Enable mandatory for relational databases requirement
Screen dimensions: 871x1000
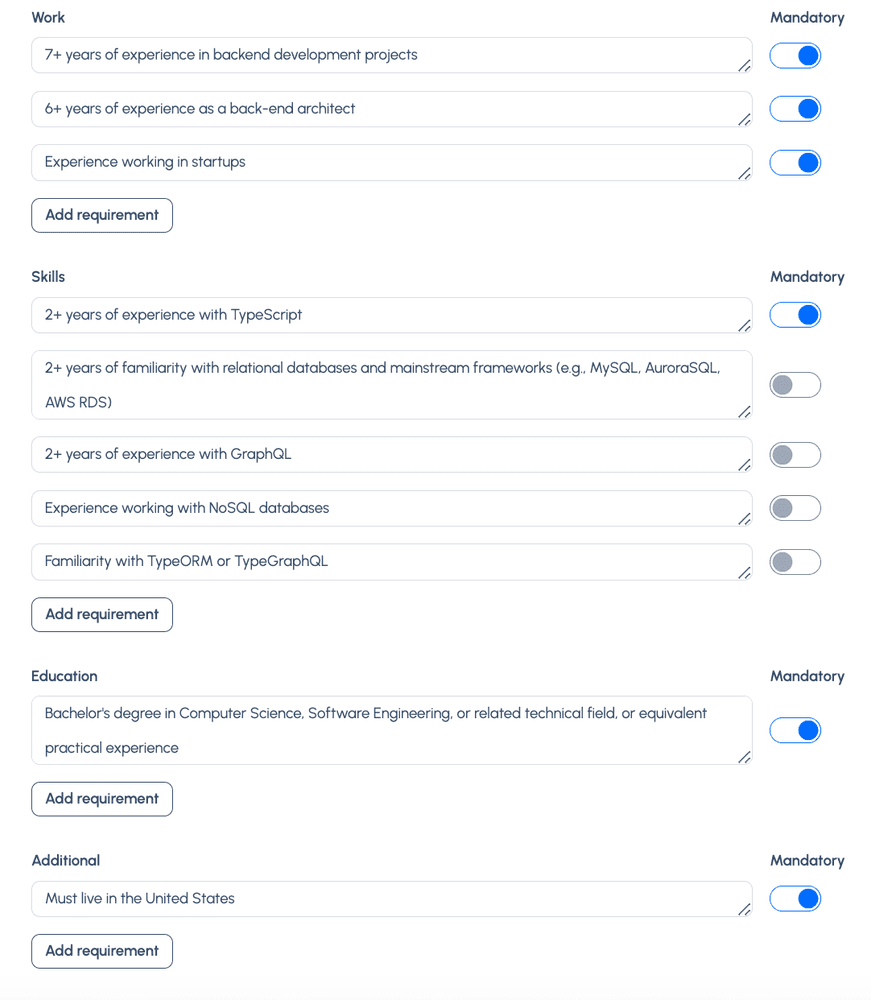(x=794, y=385)
